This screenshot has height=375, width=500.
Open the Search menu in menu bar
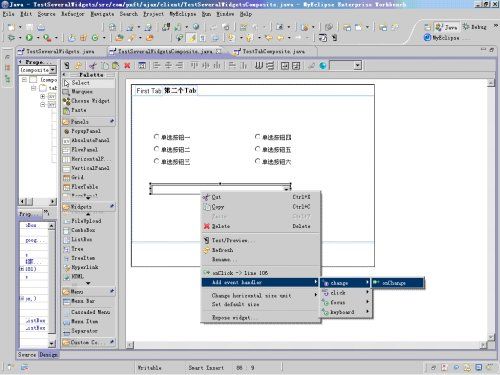(x=129, y=14)
